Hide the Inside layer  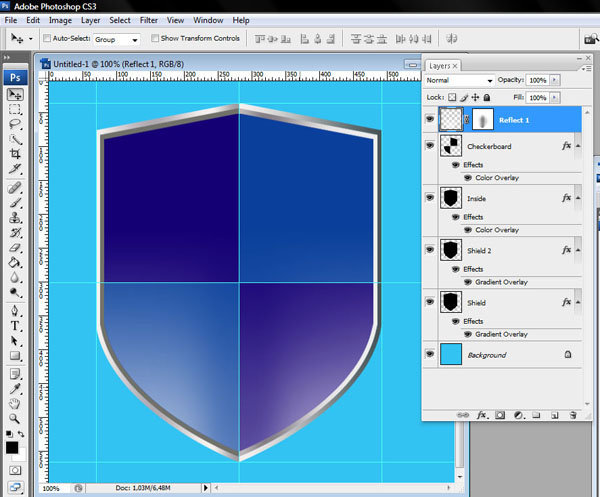pos(430,197)
